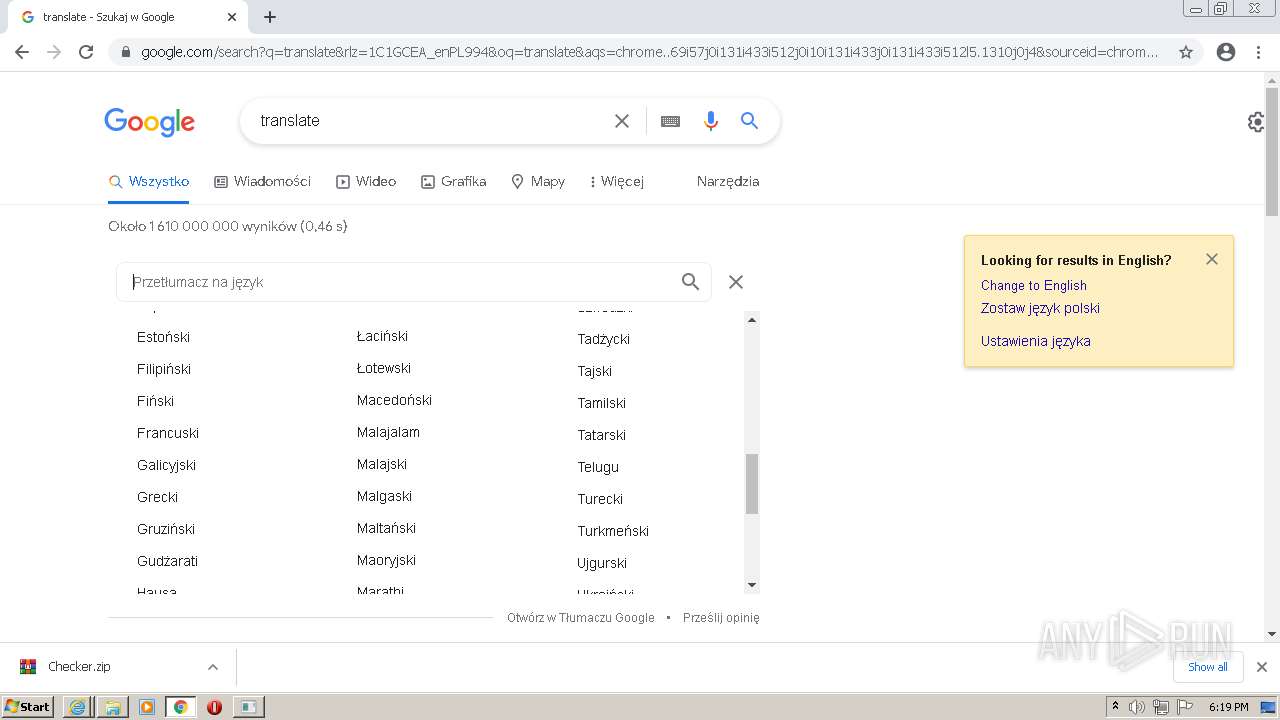Screen dimensions: 1280x720
Task: Select Gruziński language
Action: (166, 529)
